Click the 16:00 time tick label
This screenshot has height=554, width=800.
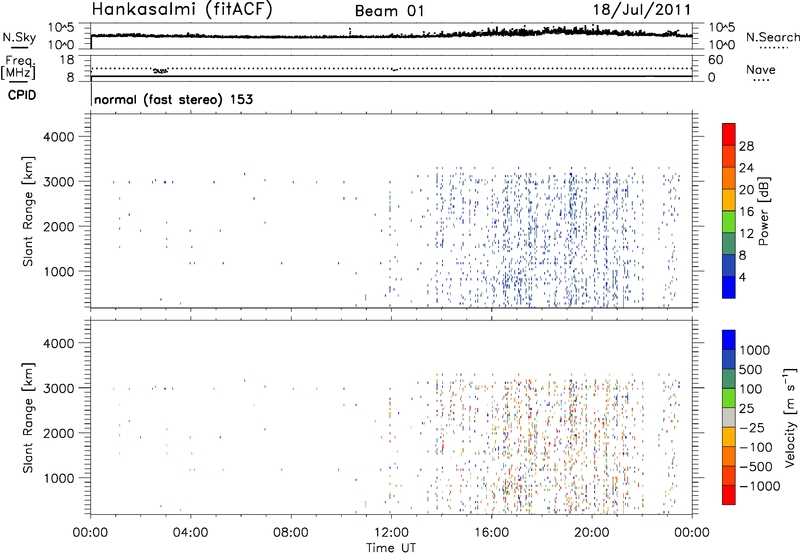(x=491, y=533)
